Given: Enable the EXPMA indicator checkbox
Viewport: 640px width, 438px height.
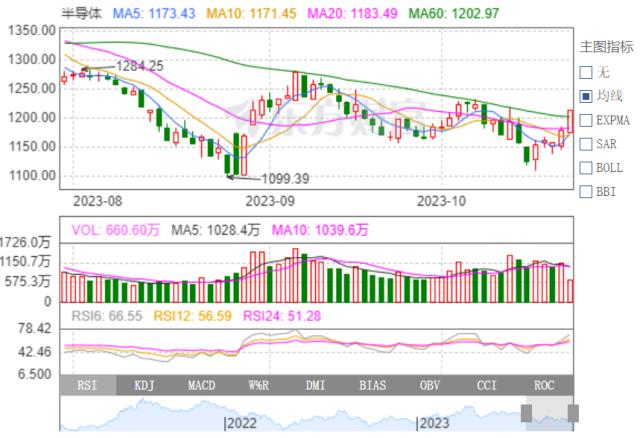Looking at the screenshot, I should click(x=586, y=120).
